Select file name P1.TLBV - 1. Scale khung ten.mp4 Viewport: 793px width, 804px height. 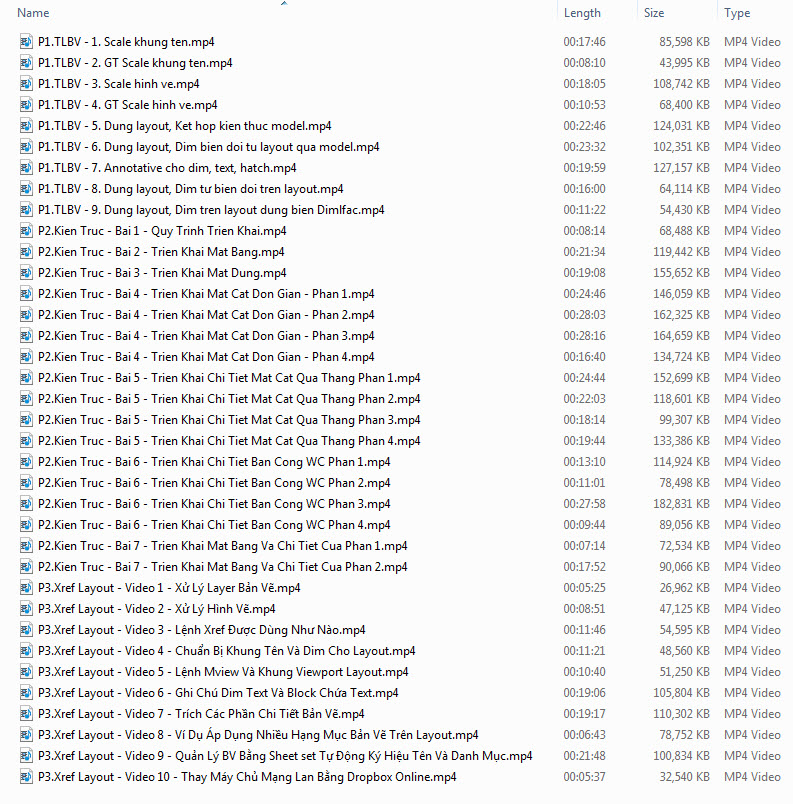click(126, 42)
